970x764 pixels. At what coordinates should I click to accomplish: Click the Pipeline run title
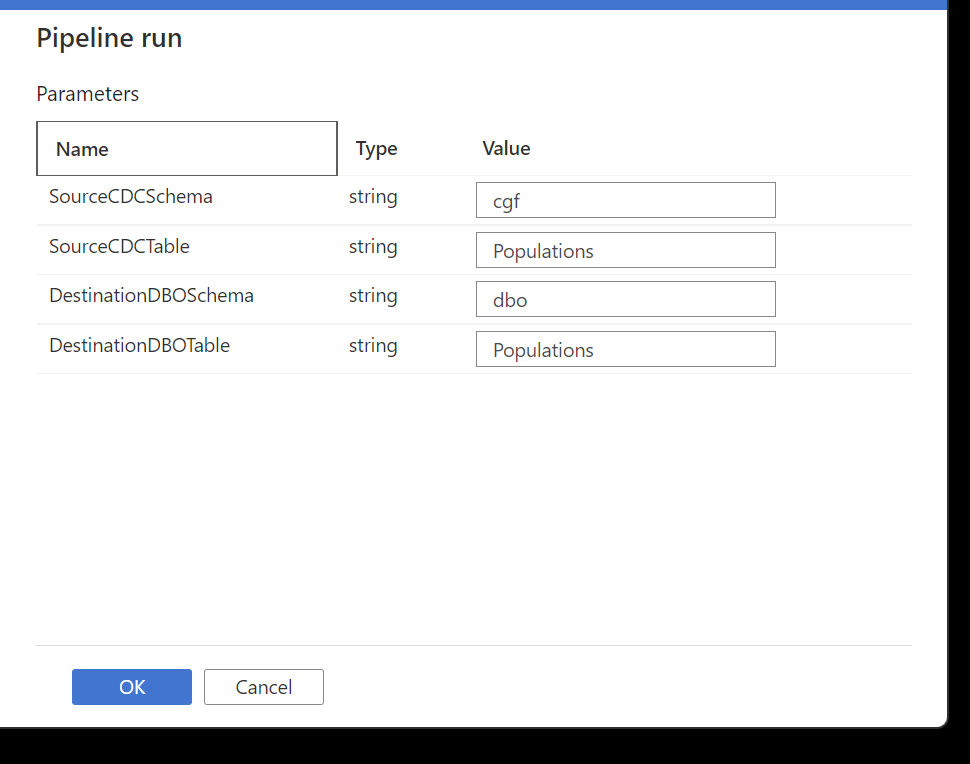point(109,38)
